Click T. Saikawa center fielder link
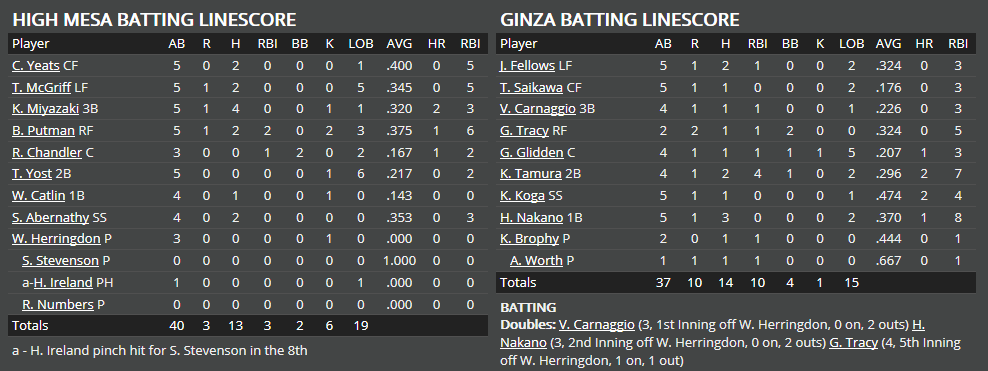 [532, 87]
